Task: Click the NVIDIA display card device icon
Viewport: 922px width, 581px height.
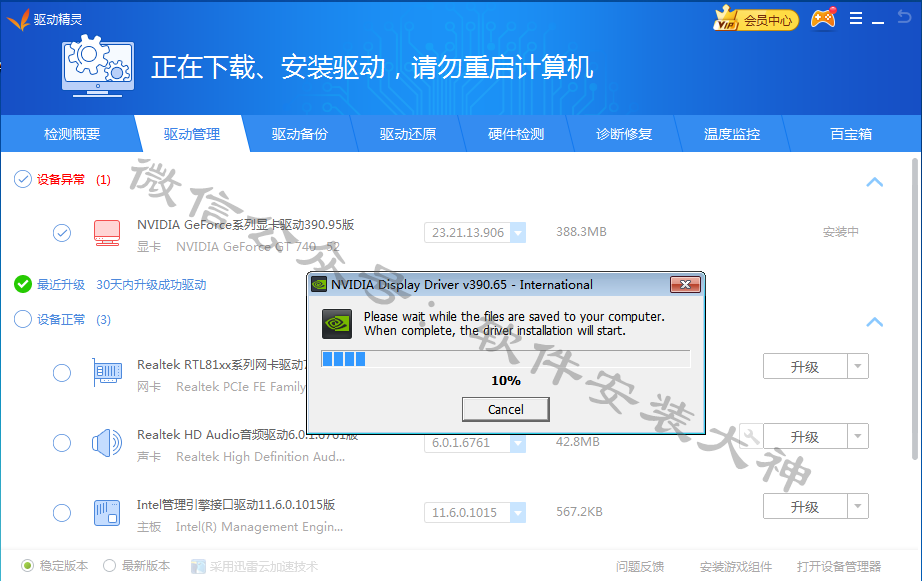Action: pyautogui.click(x=107, y=233)
